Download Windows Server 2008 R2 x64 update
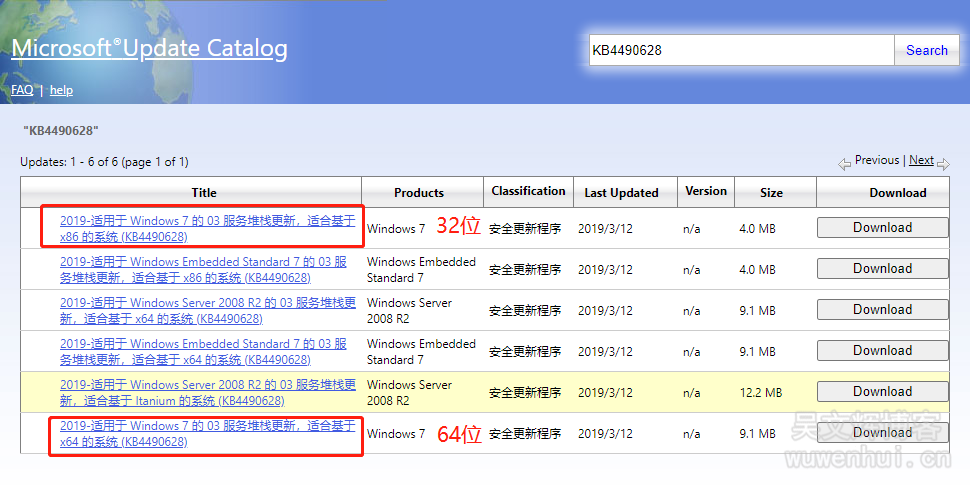The height and width of the screenshot is (485, 970). [x=882, y=310]
